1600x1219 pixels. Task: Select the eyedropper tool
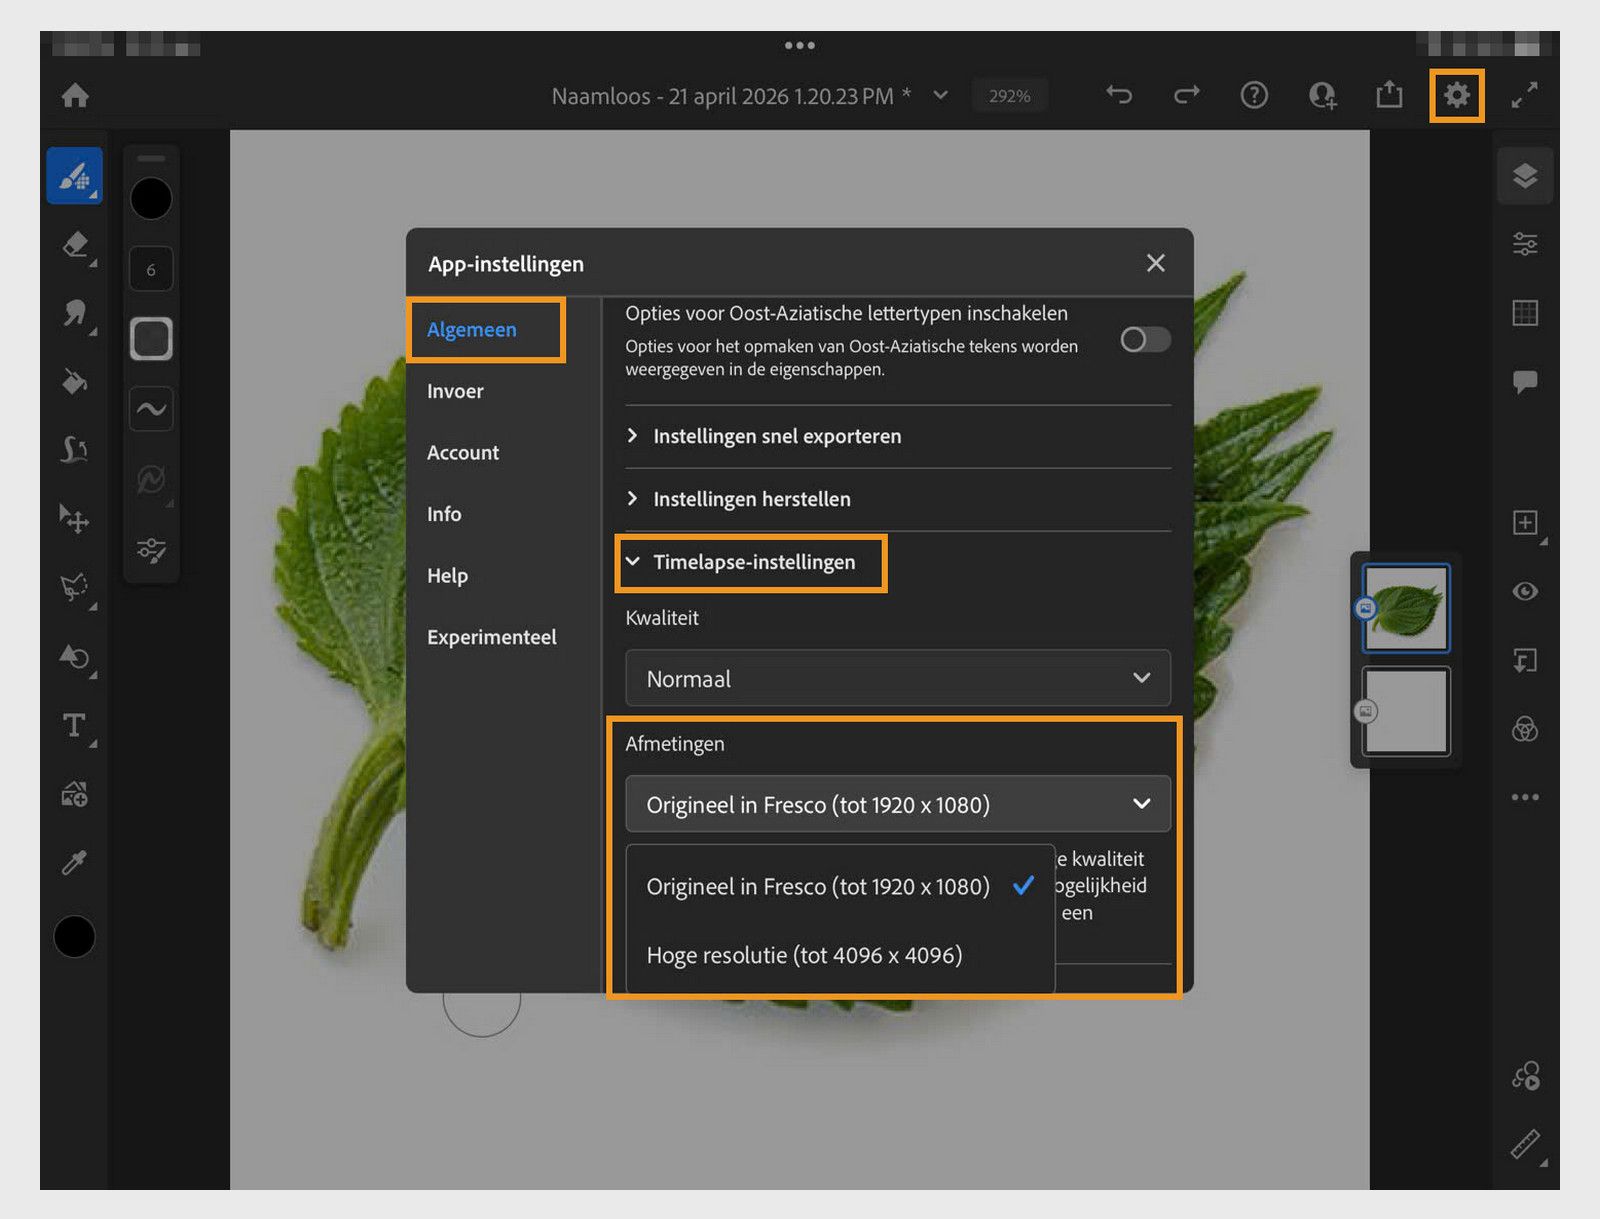75,863
